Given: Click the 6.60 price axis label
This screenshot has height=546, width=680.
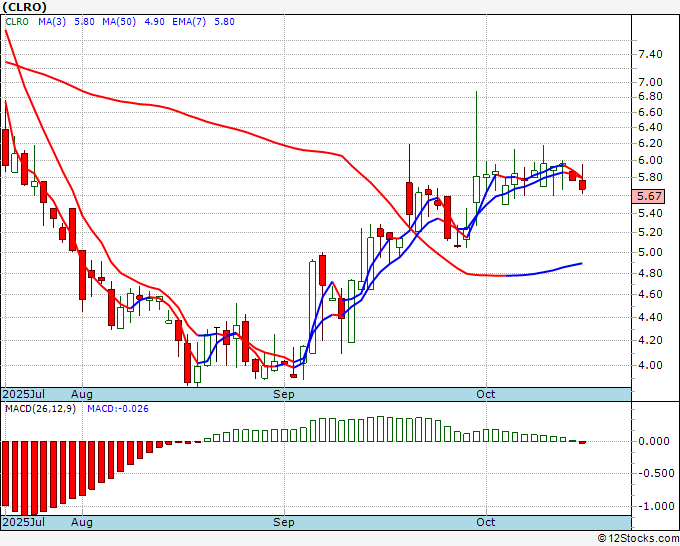Looking at the screenshot, I should point(650,112).
